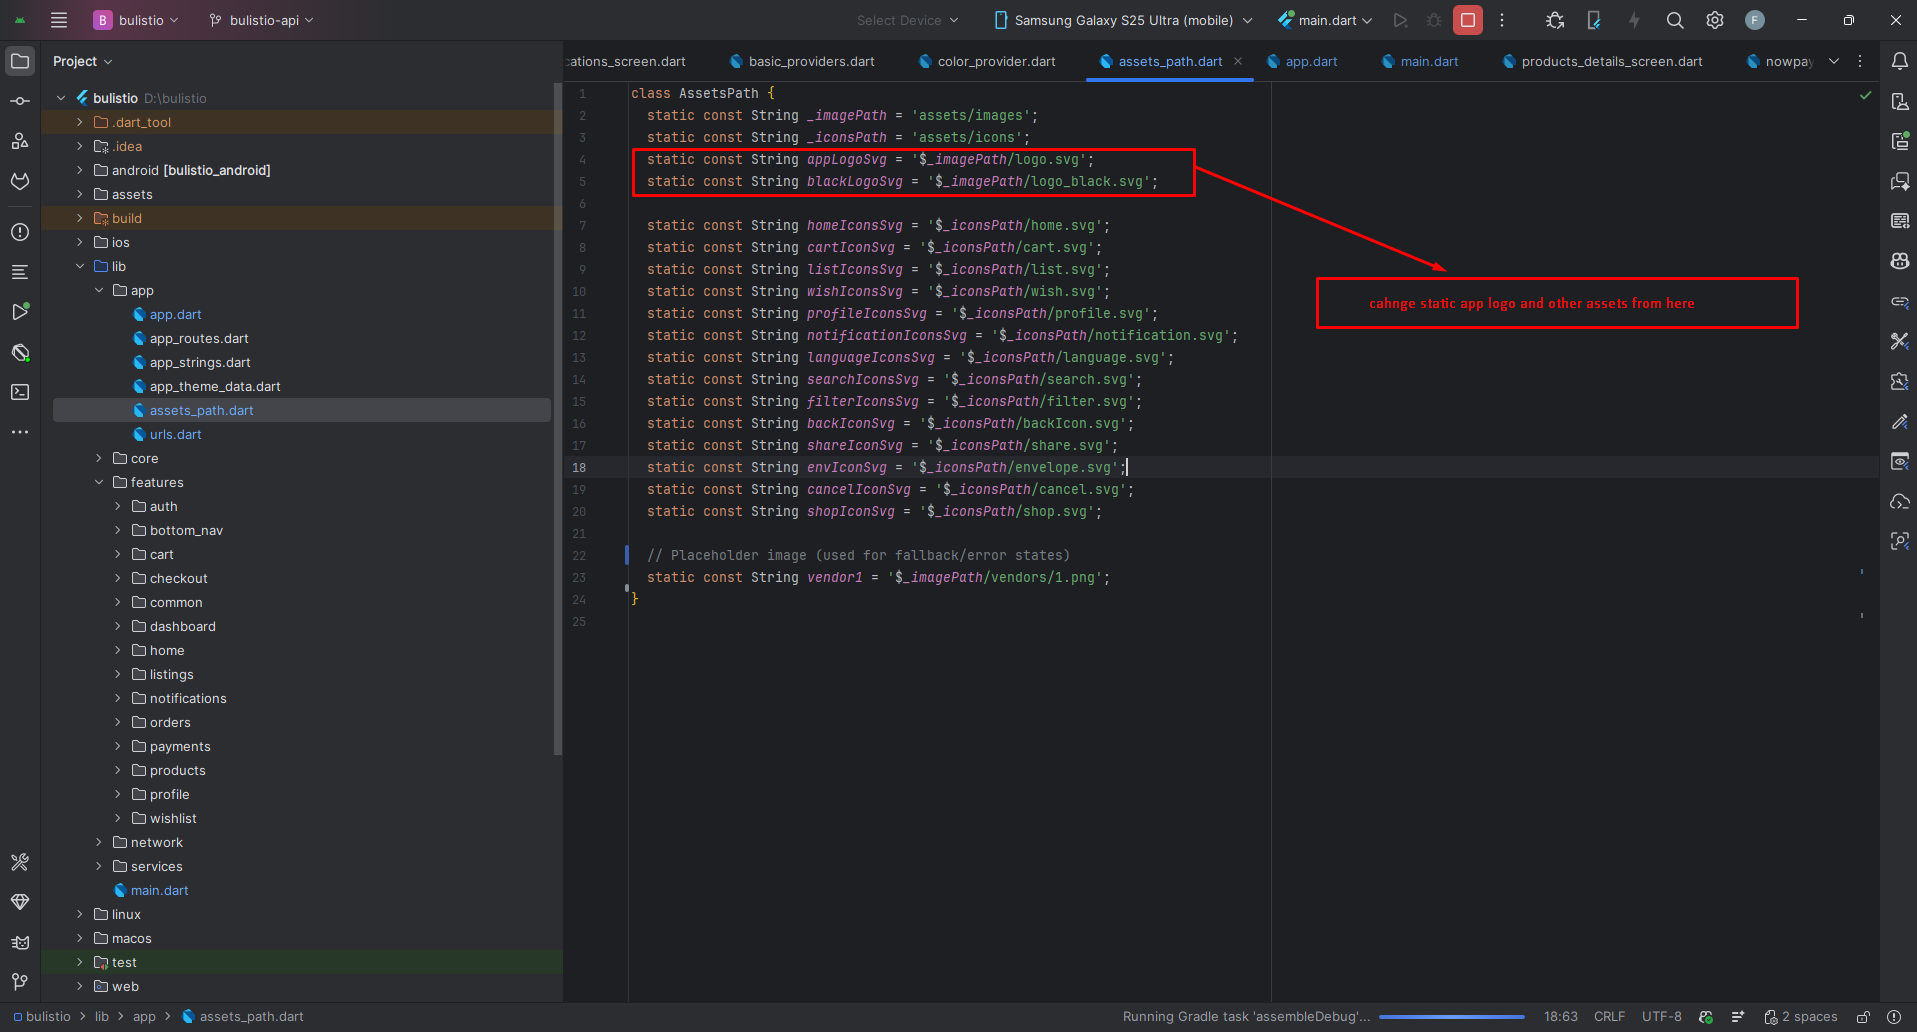Open editor tab options menu
1917x1032 pixels.
click(x=1860, y=61)
